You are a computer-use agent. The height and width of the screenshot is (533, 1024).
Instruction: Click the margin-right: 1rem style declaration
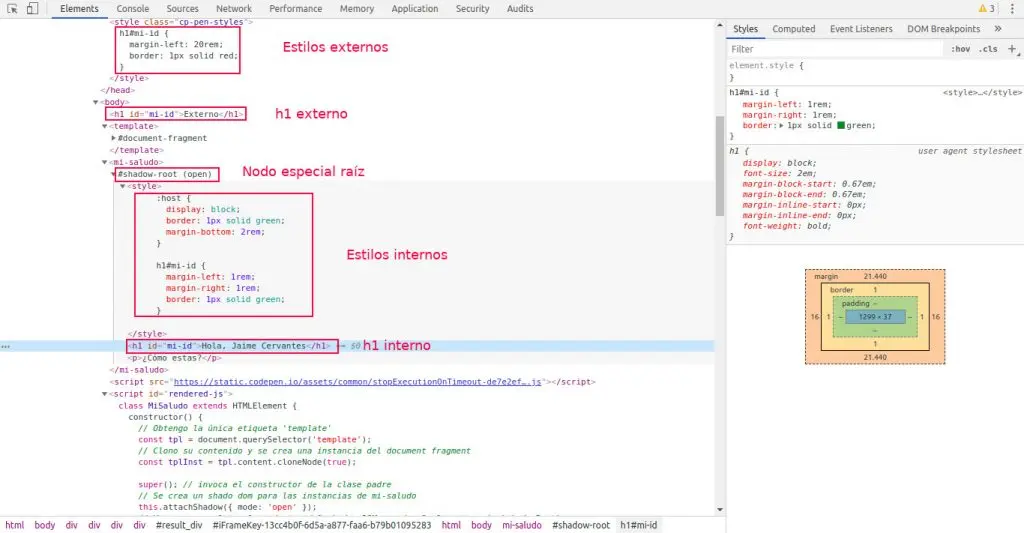[790, 115]
